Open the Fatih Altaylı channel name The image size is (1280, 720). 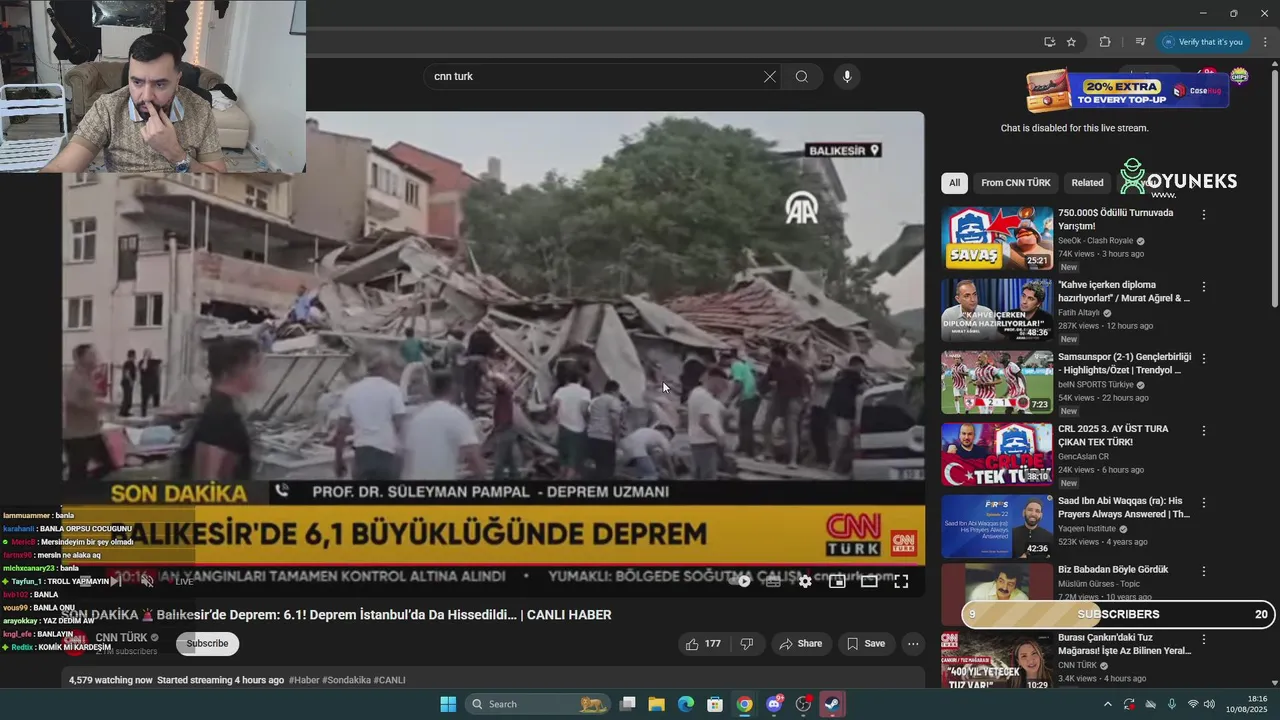(1079, 313)
